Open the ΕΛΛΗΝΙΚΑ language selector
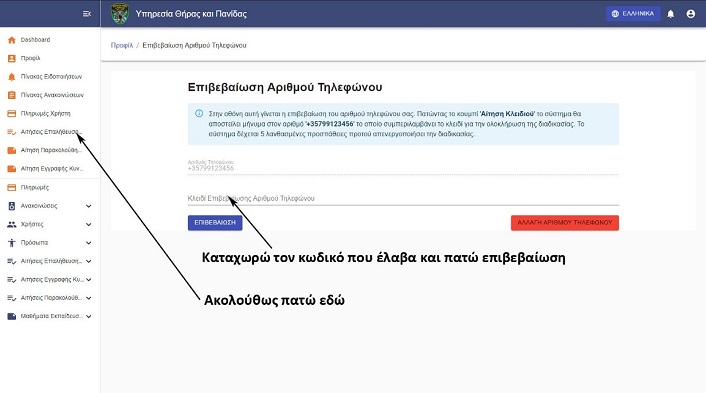The width and height of the screenshot is (706, 393). point(633,14)
